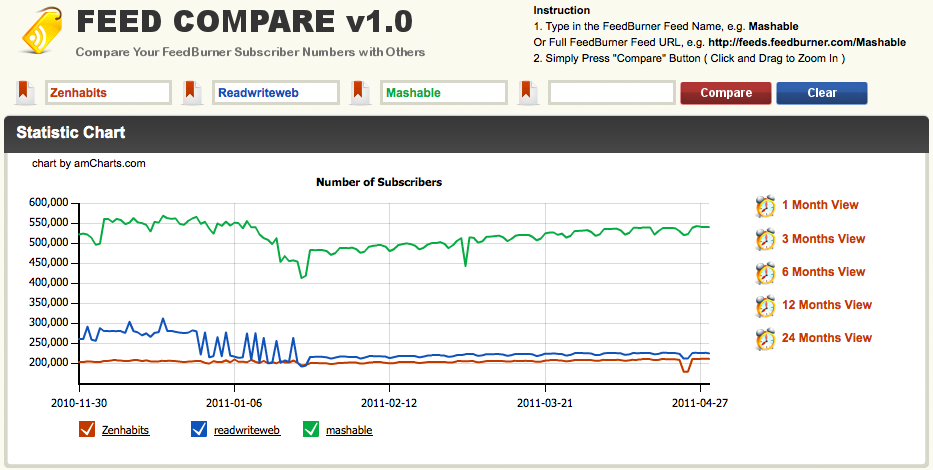Hide the green mashable series checkbox
Viewport: 933px width, 470px height.
(311, 430)
